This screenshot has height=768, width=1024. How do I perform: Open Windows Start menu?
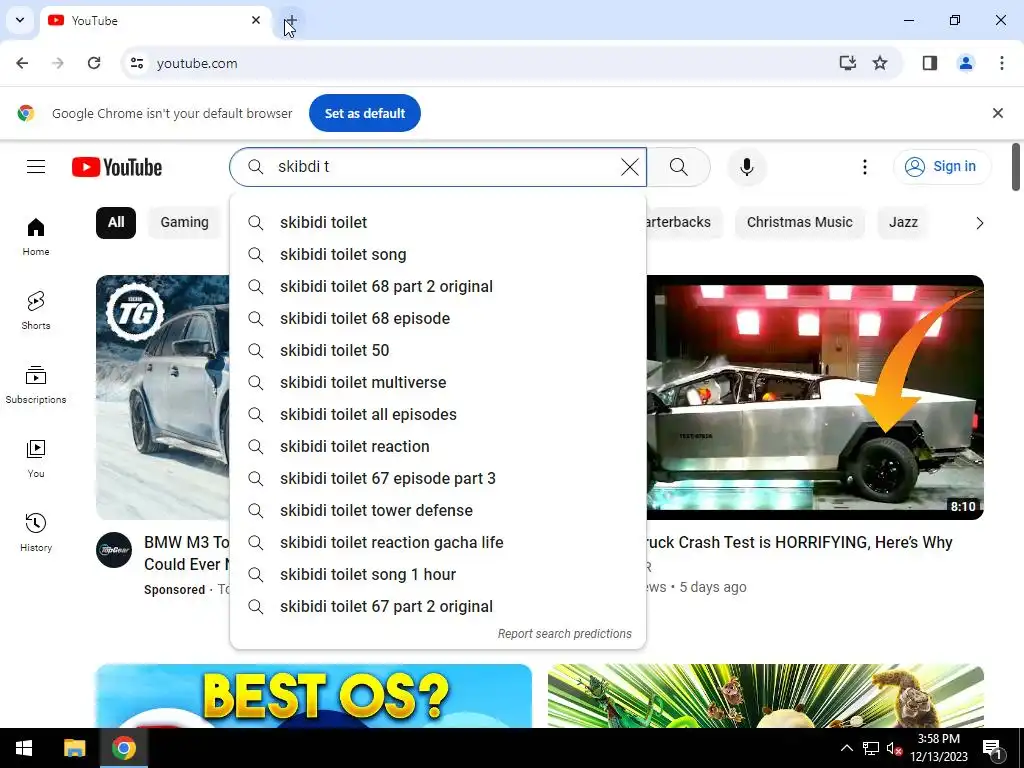(24, 748)
